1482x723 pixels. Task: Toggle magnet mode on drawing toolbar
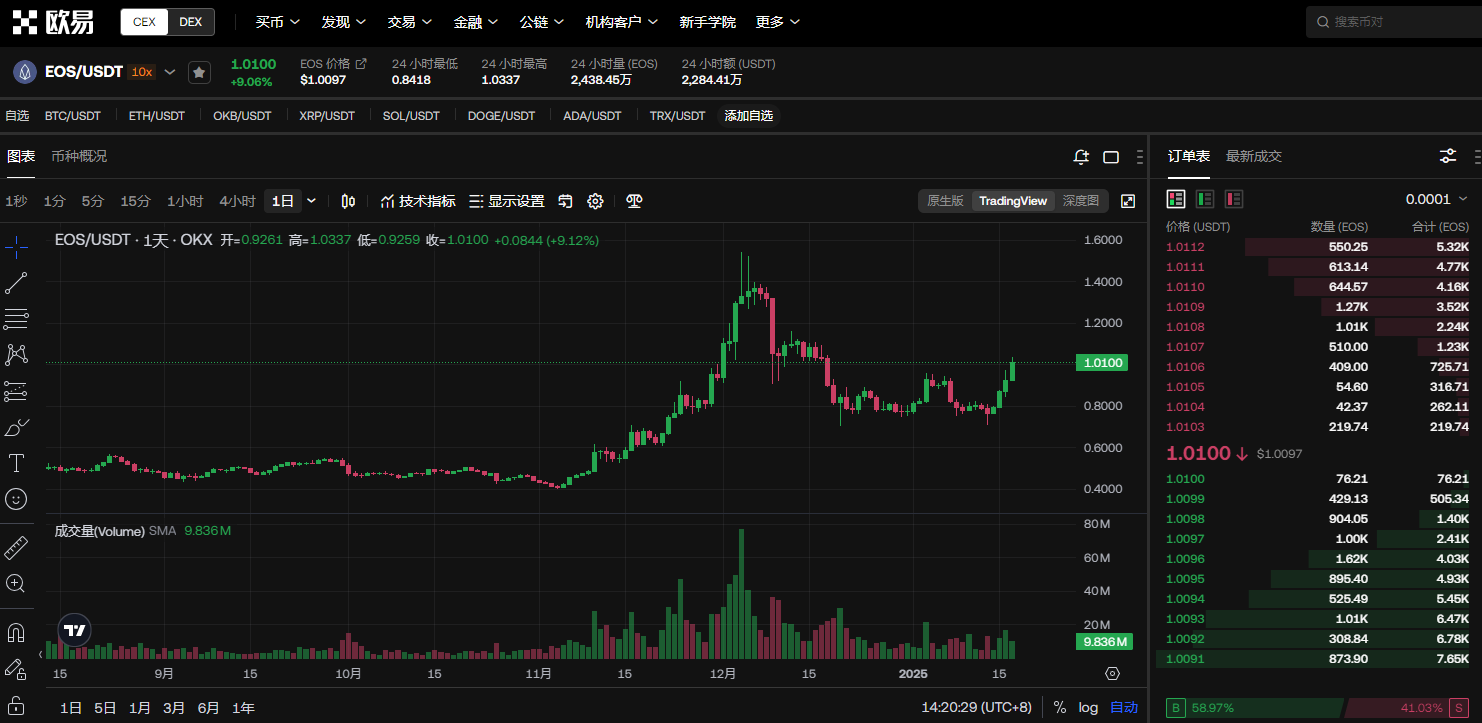click(x=16, y=633)
